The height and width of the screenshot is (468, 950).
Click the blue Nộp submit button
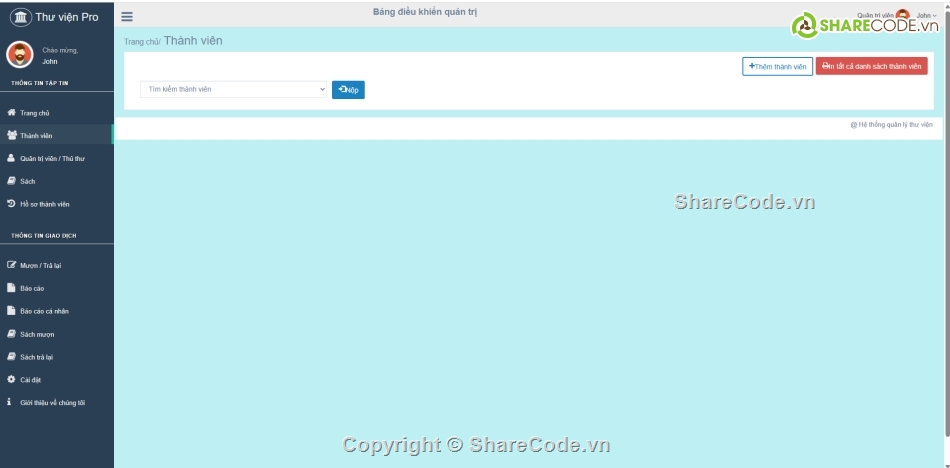coord(348,90)
